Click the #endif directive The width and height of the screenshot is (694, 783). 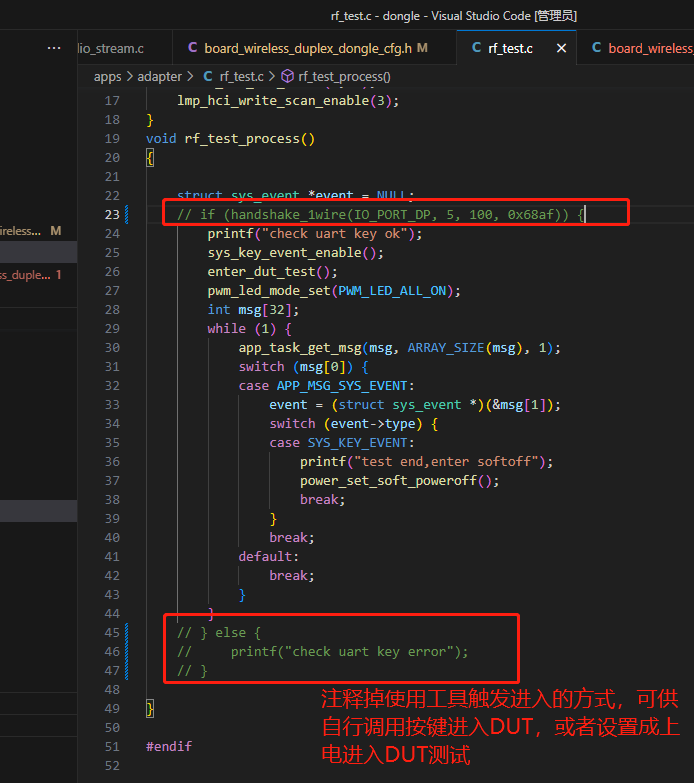pyautogui.click(x=169, y=747)
